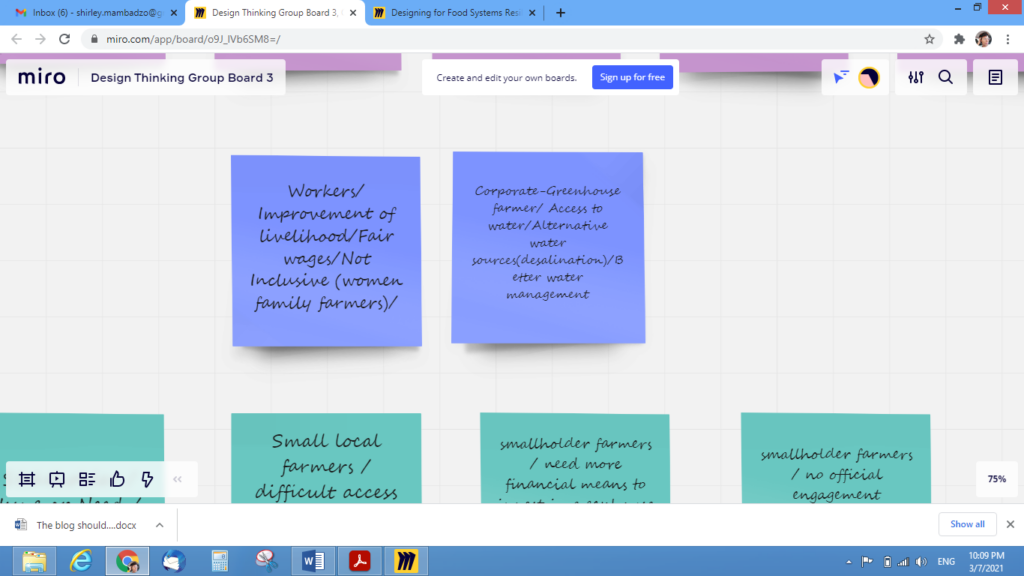Show hidden system tray icons

[x=849, y=562]
